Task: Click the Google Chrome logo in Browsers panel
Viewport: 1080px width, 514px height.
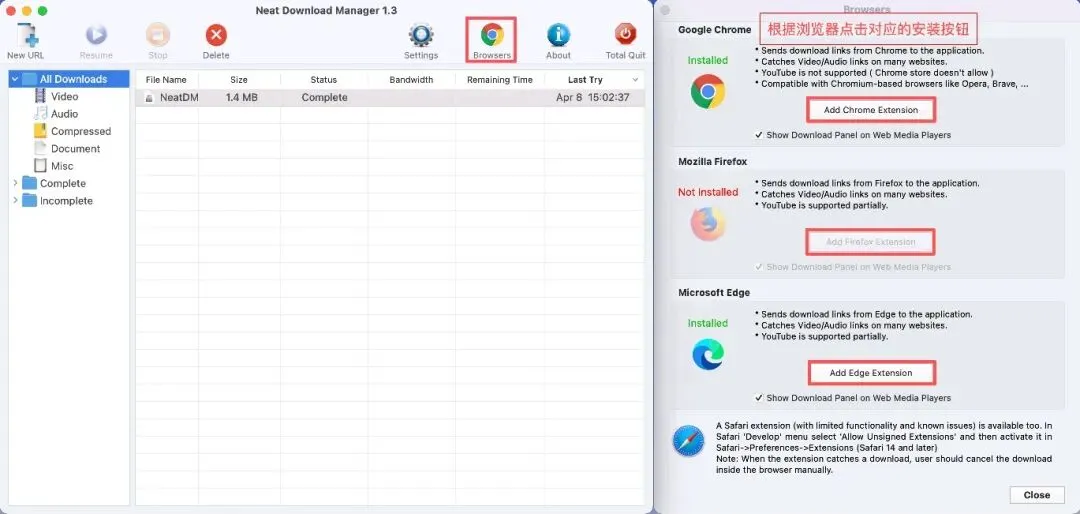Action: (x=707, y=92)
